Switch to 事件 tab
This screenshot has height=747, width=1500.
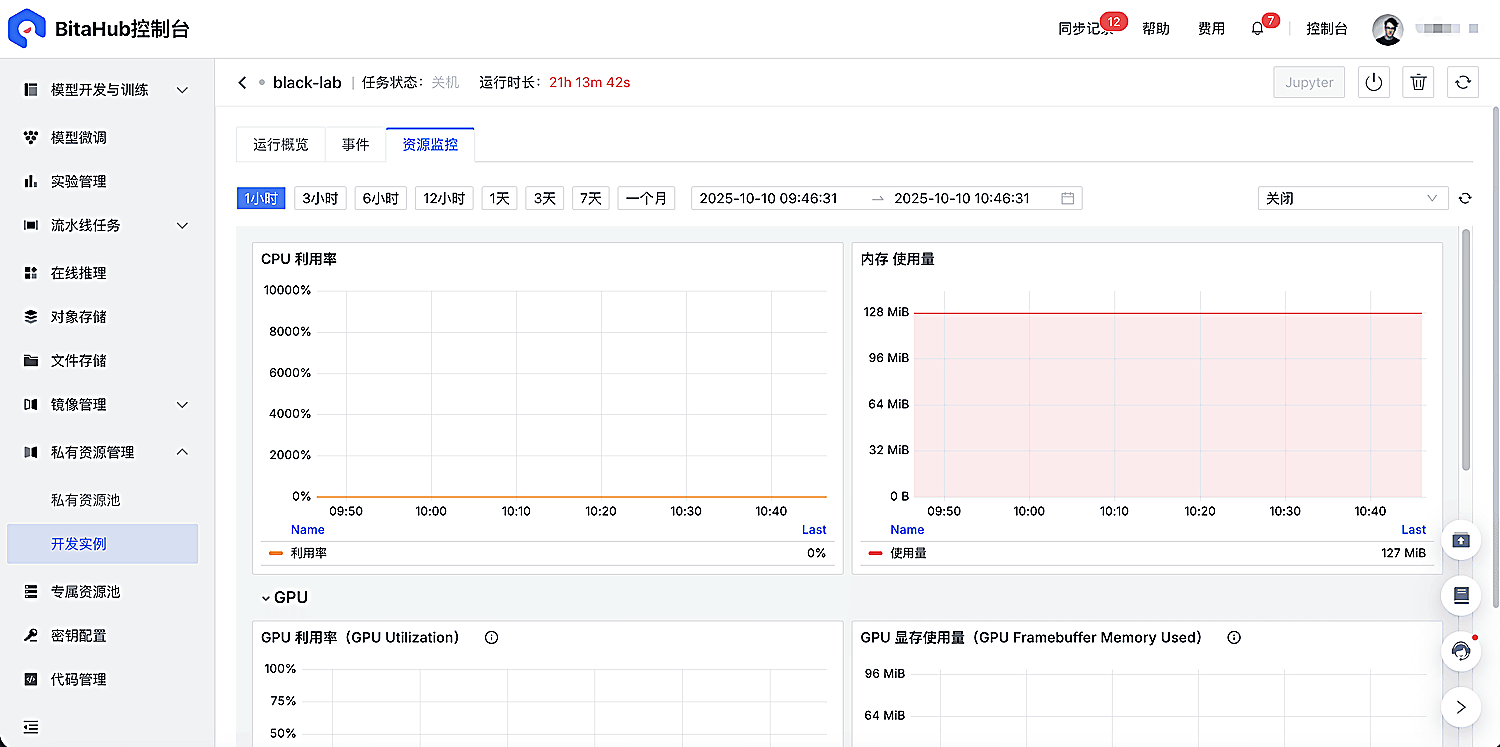click(x=356, y=144)
